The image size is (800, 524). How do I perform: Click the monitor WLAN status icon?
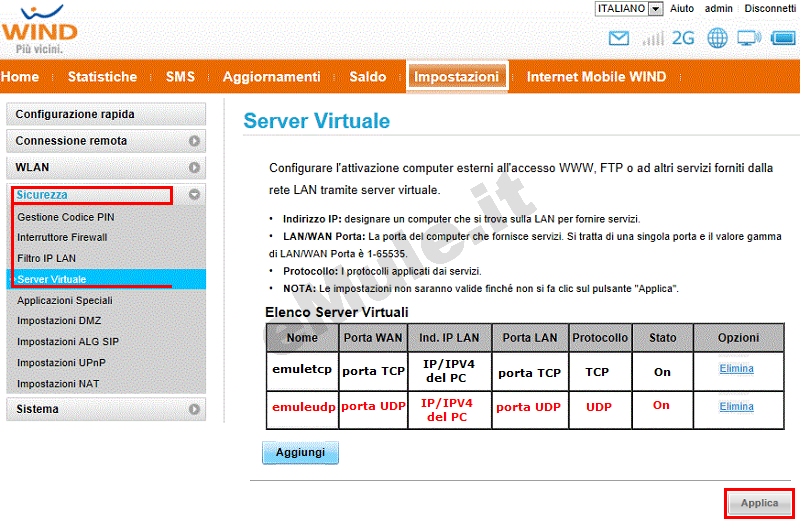coord(748,38)
